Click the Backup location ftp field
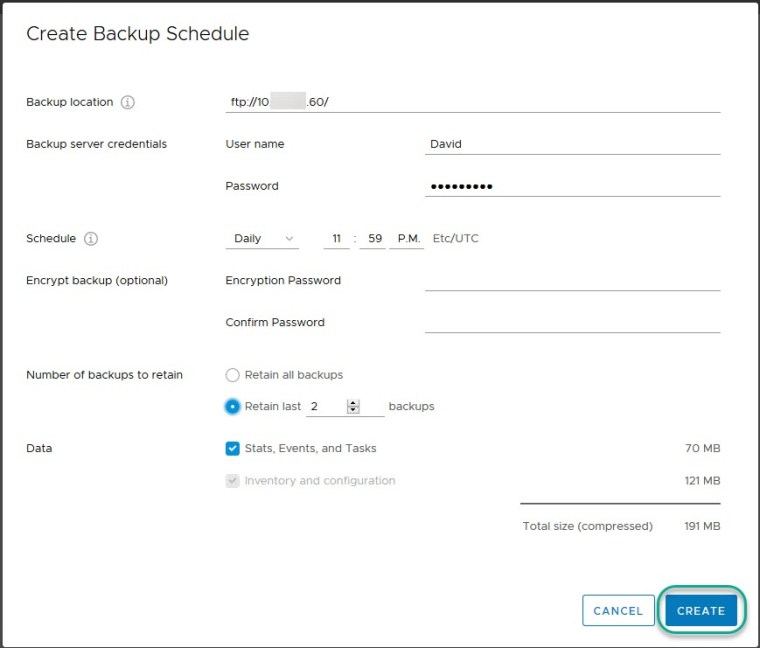Image resolution: width=760 pixels, height=648 pixels. point(473,102)
